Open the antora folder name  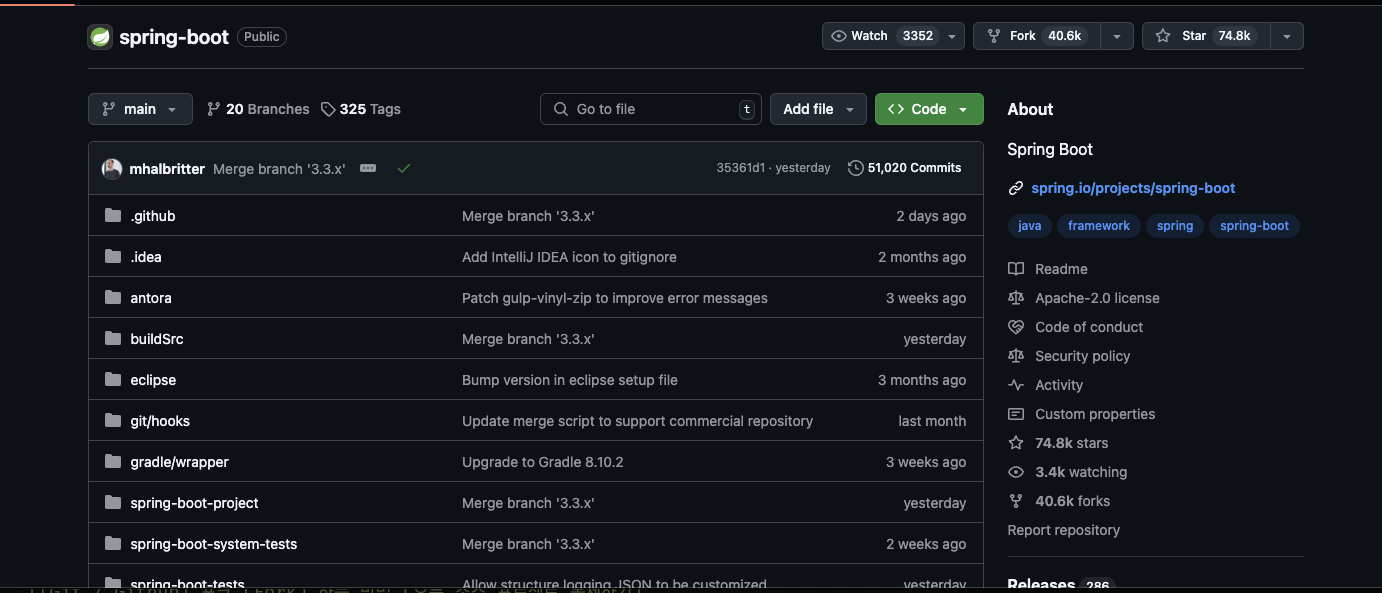tap(151, 298)
